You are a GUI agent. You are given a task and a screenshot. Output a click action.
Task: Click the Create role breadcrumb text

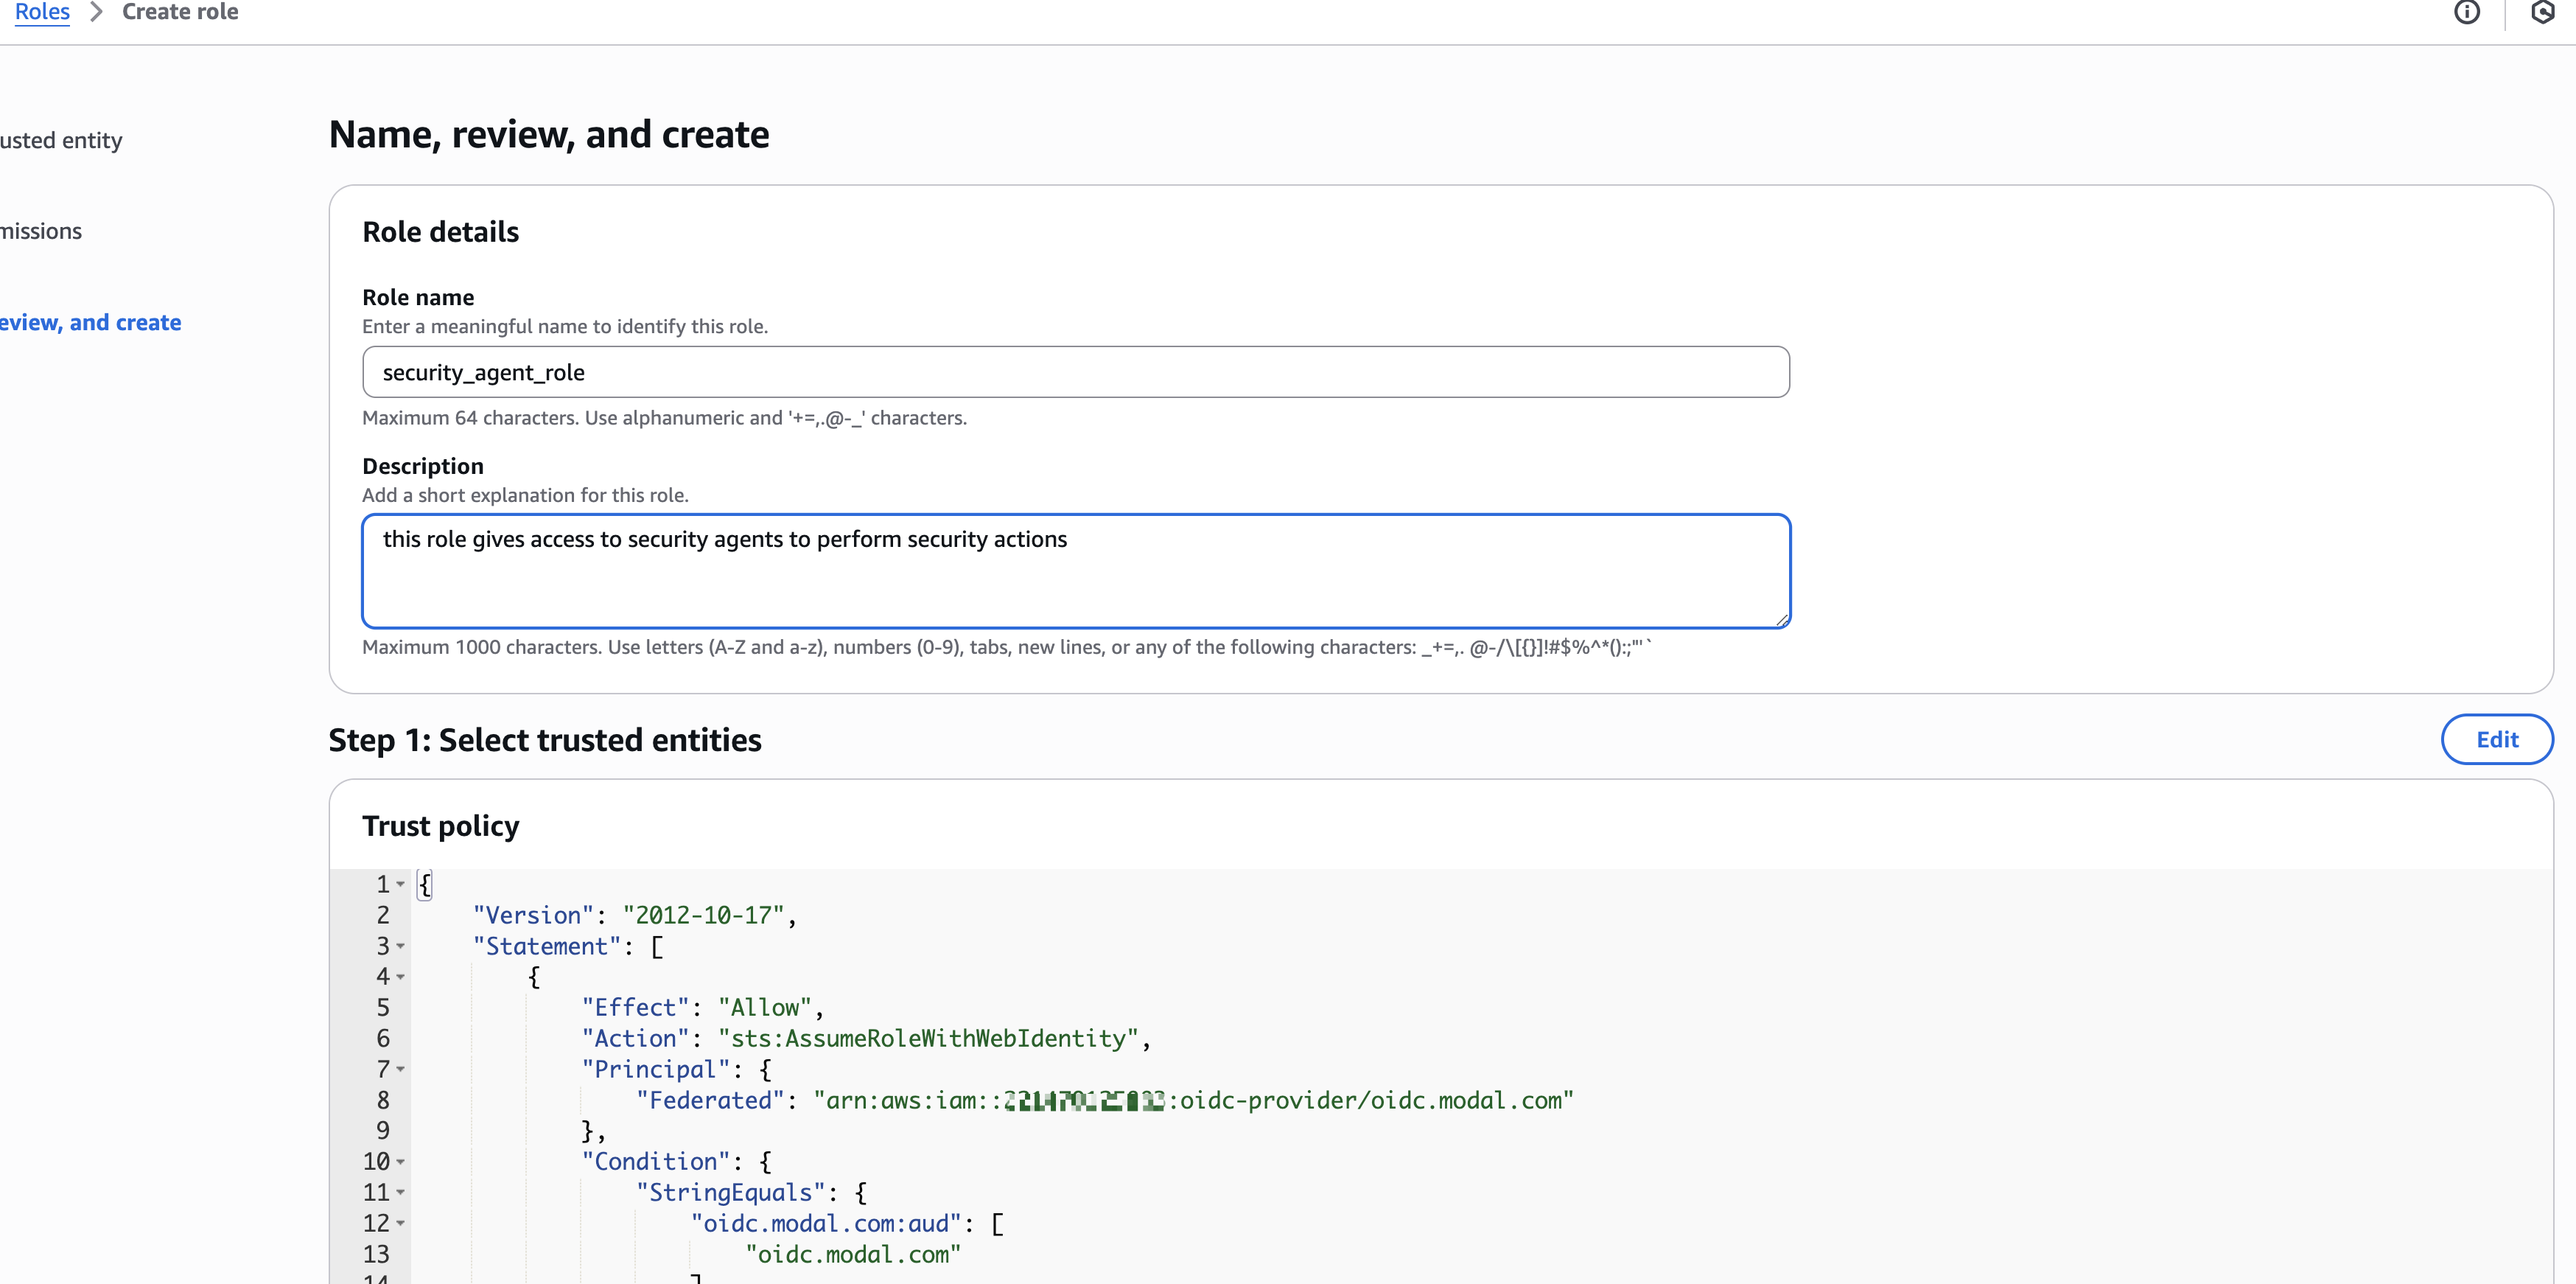click(180, 12)
